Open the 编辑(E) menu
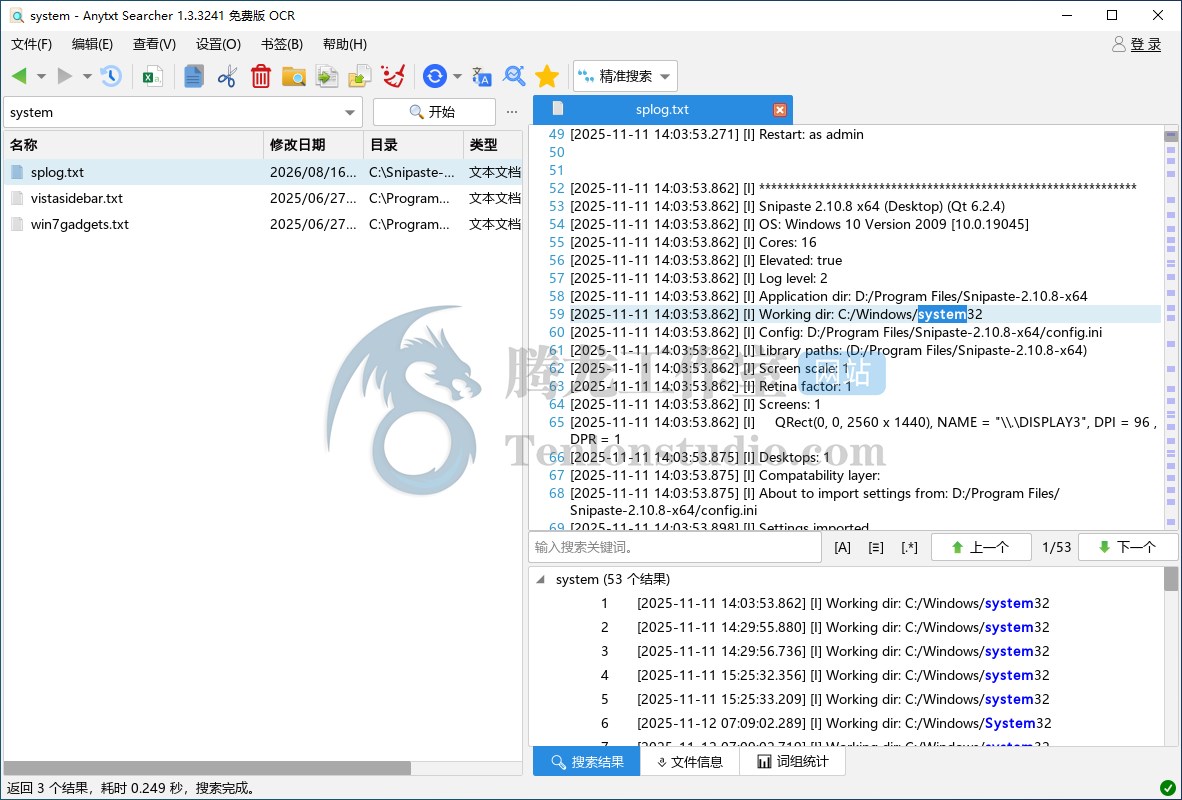 93,44
